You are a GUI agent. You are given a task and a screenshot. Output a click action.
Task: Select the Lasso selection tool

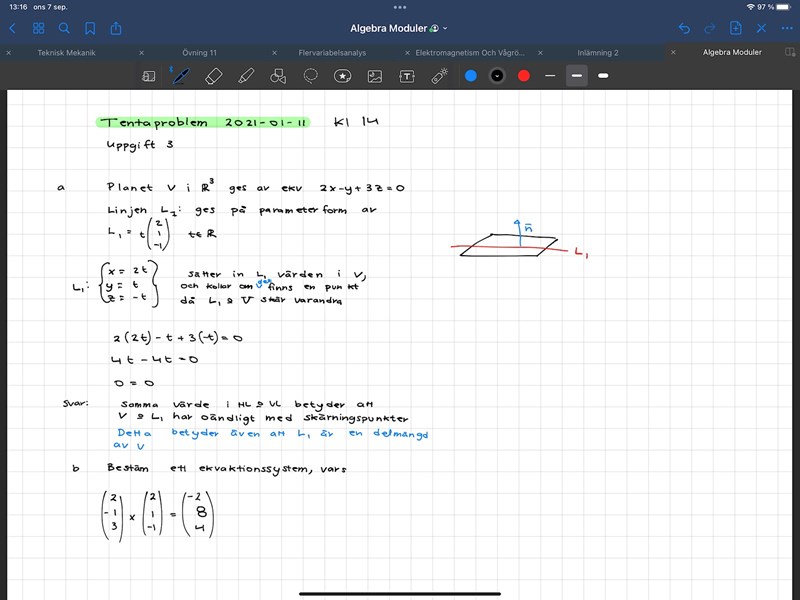pos(311,75)
